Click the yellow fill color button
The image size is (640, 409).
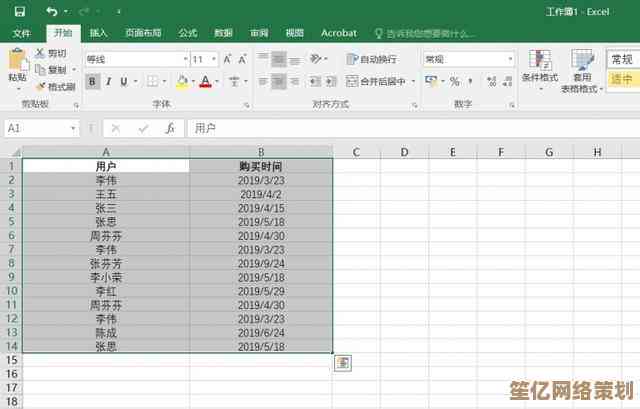[x=182, y=81]
